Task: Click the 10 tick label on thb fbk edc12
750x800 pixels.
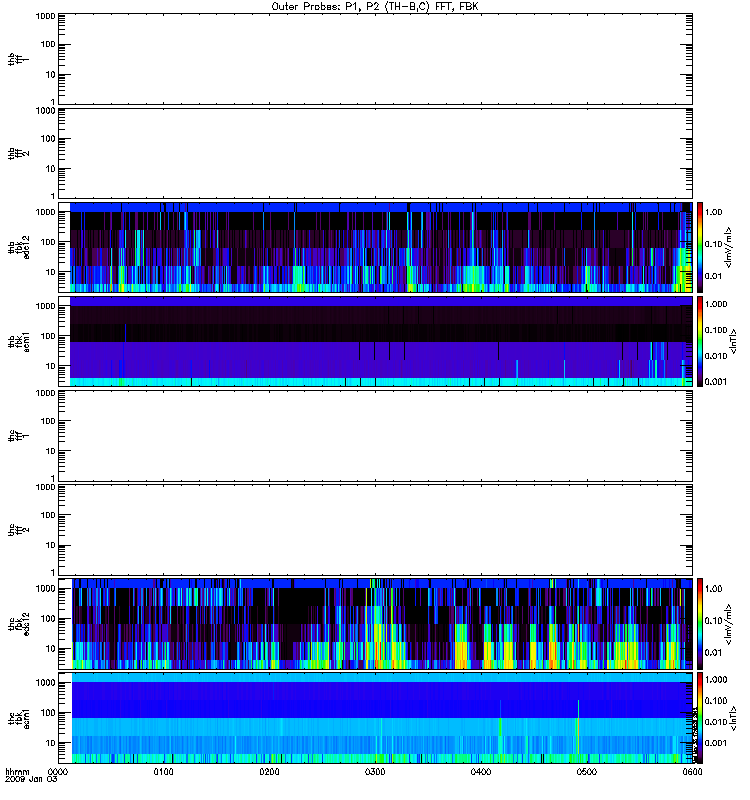Action: pyautogui.click(x=51, y=272)
